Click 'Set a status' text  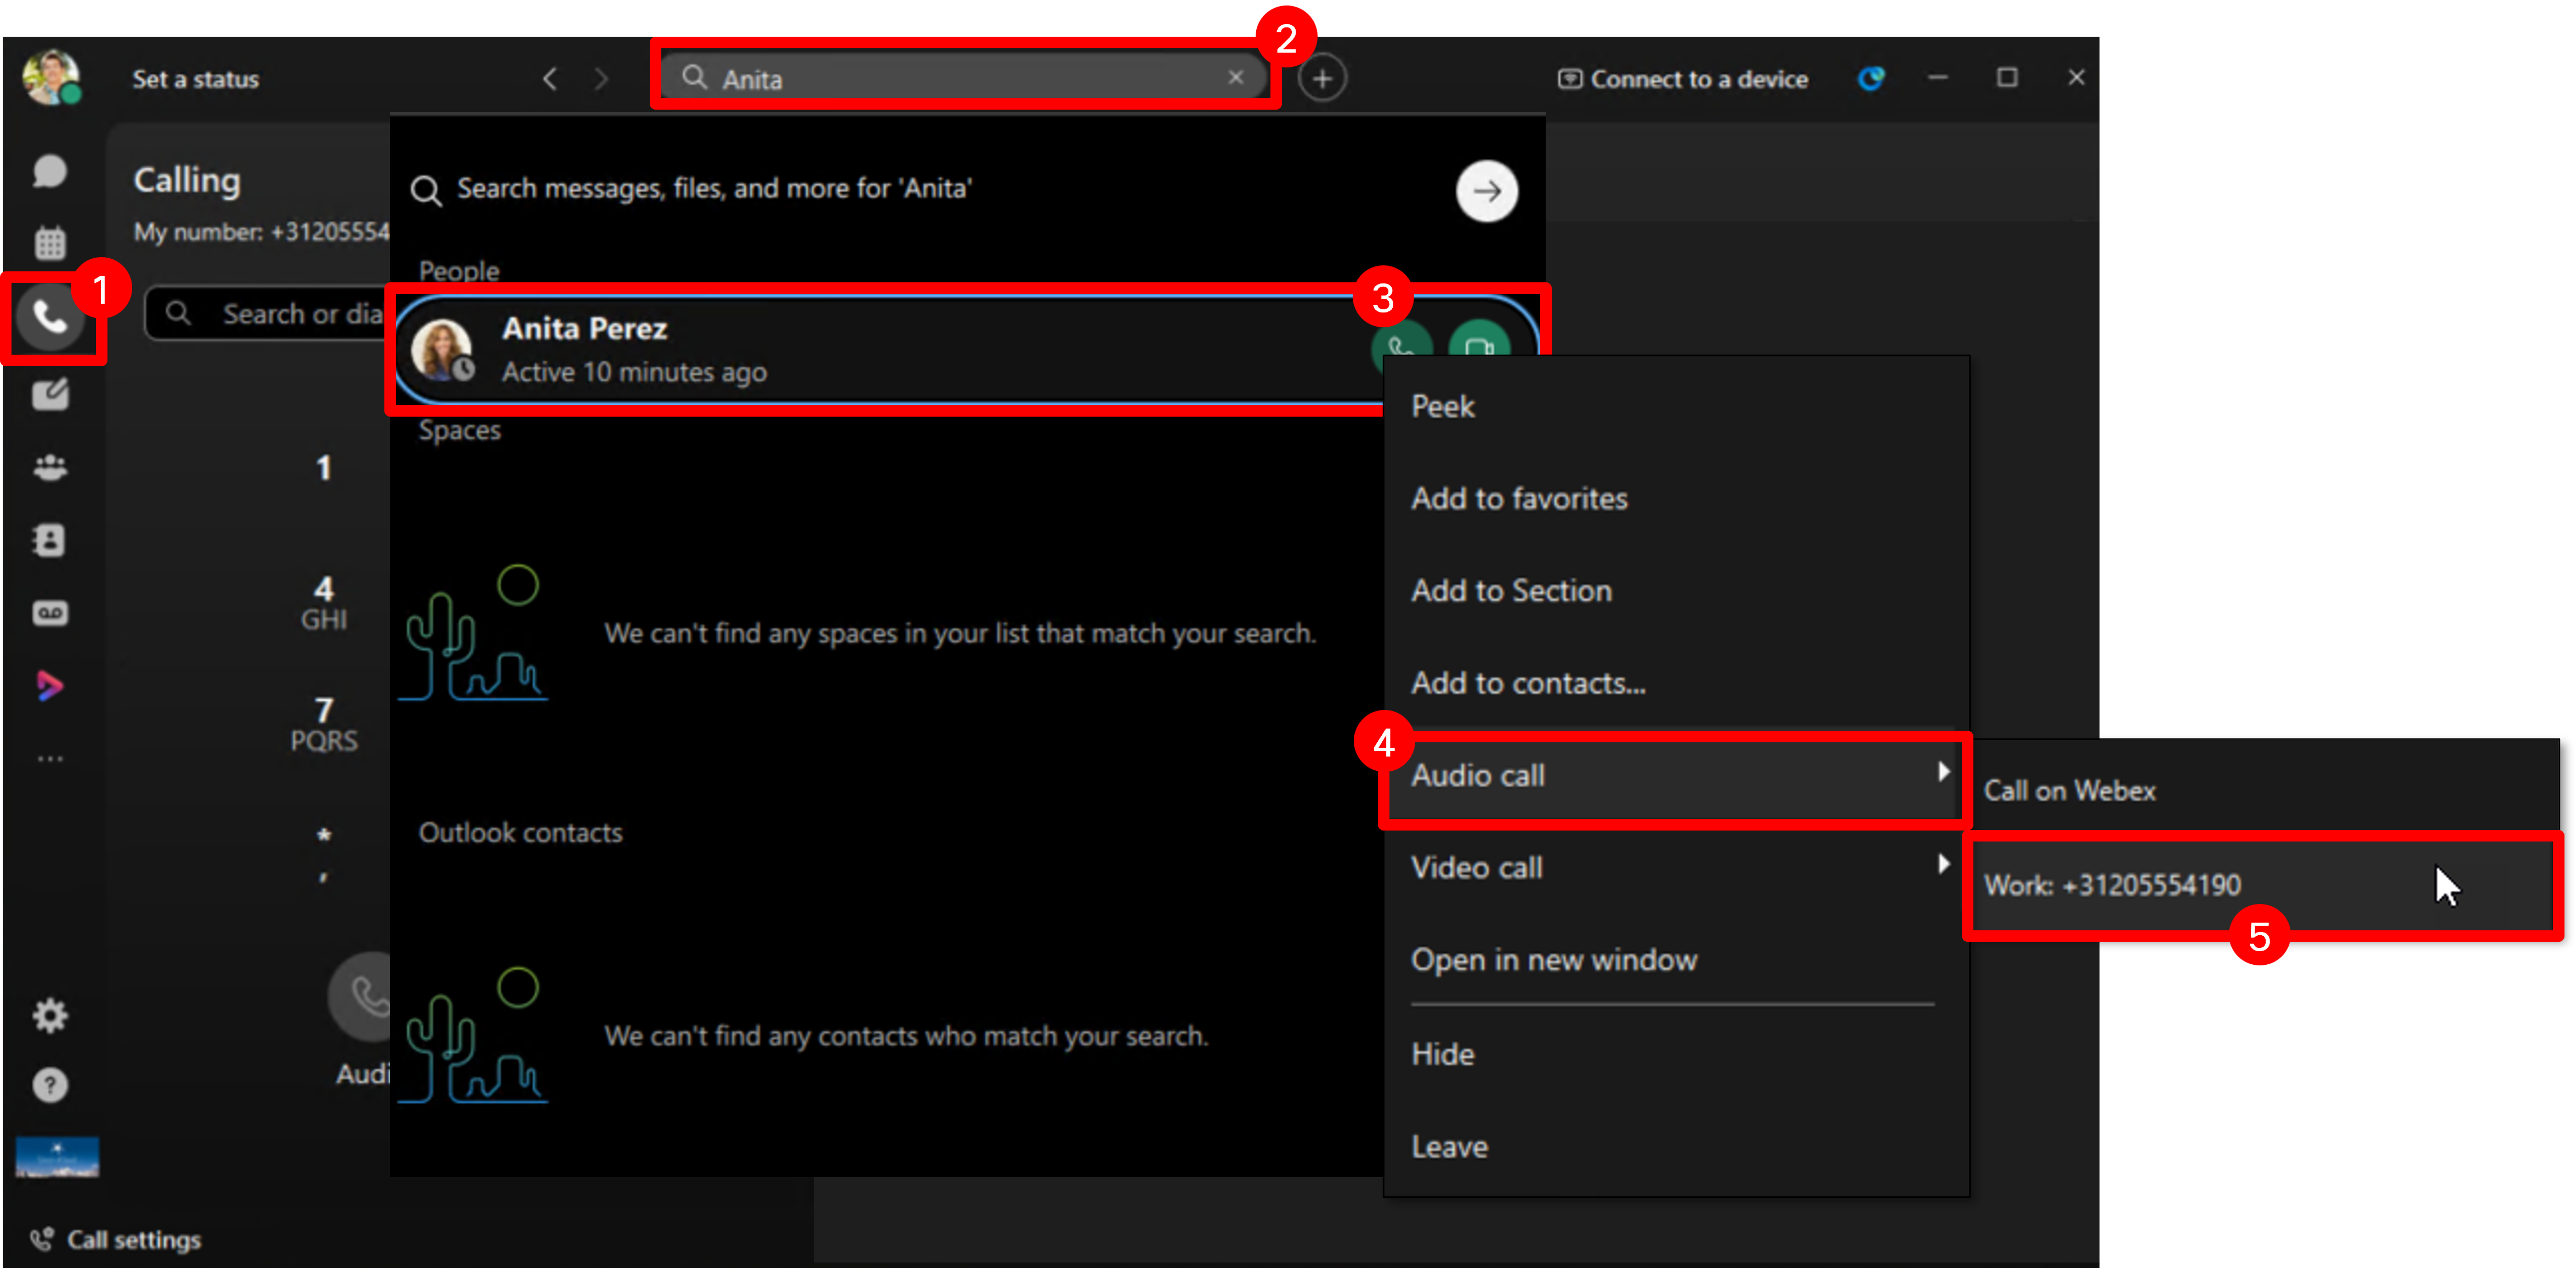tap(195, 79)
